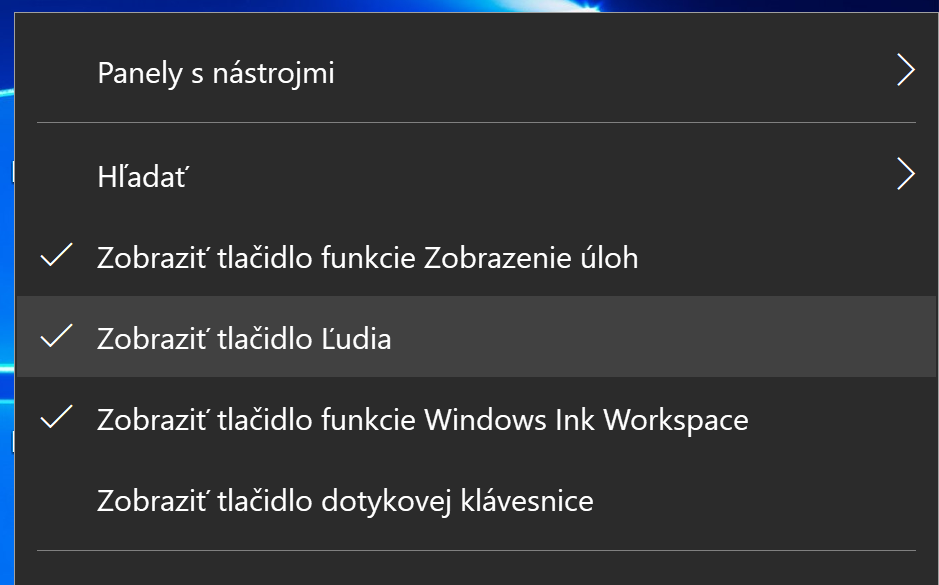Image resolution: width=939 pixels, height=585 pixels.
Task: Click the word Hľadať in the menu
Action: point(143,176)
